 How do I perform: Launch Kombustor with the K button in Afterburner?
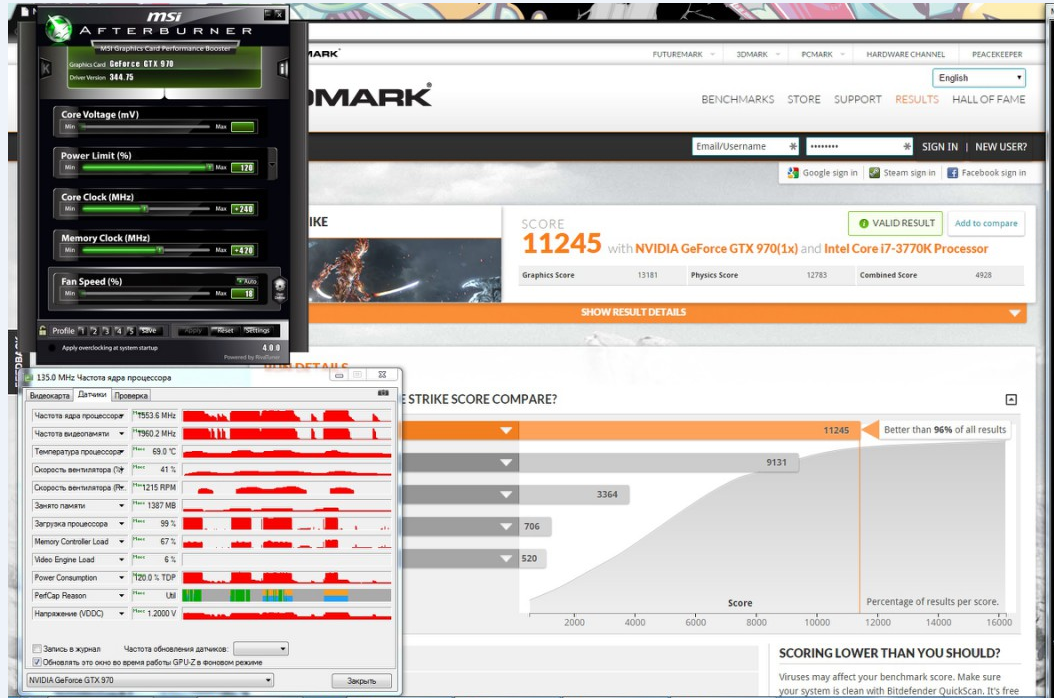coord(46,68)
